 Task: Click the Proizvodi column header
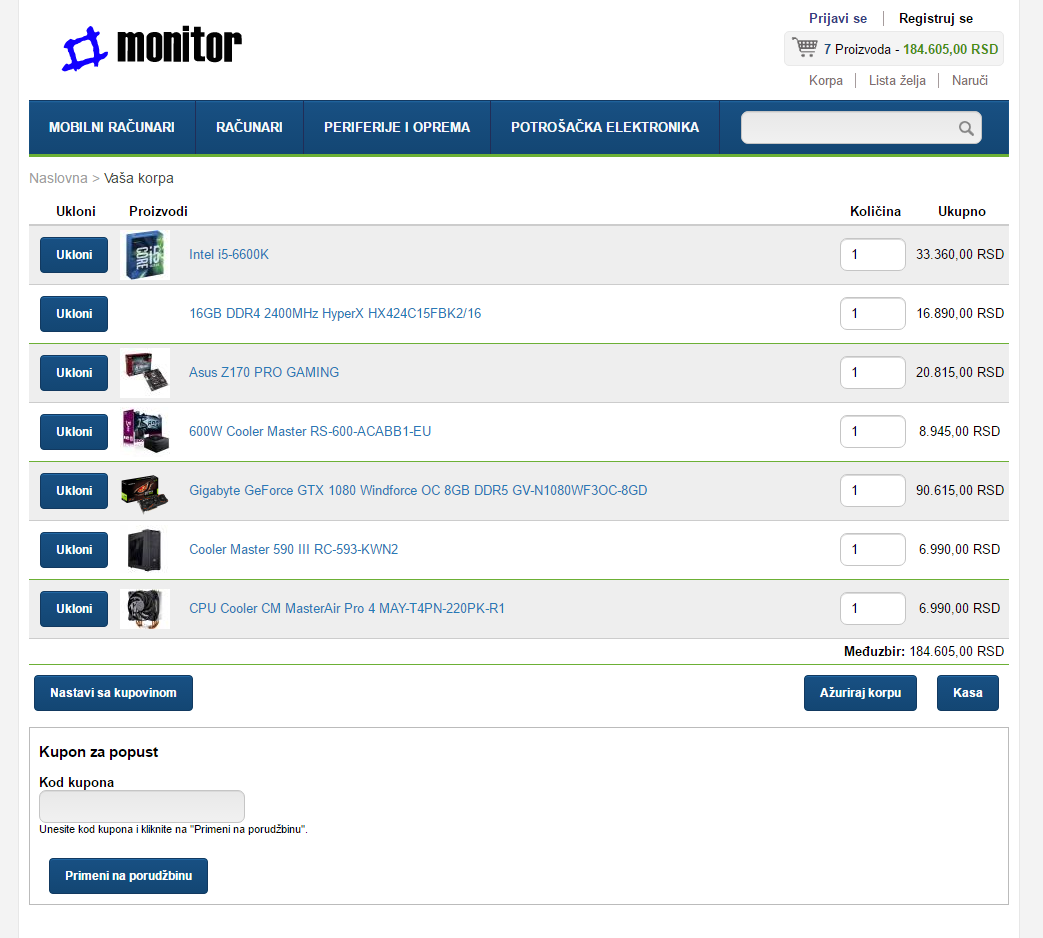pyautogui.click(x=158, y=212)
